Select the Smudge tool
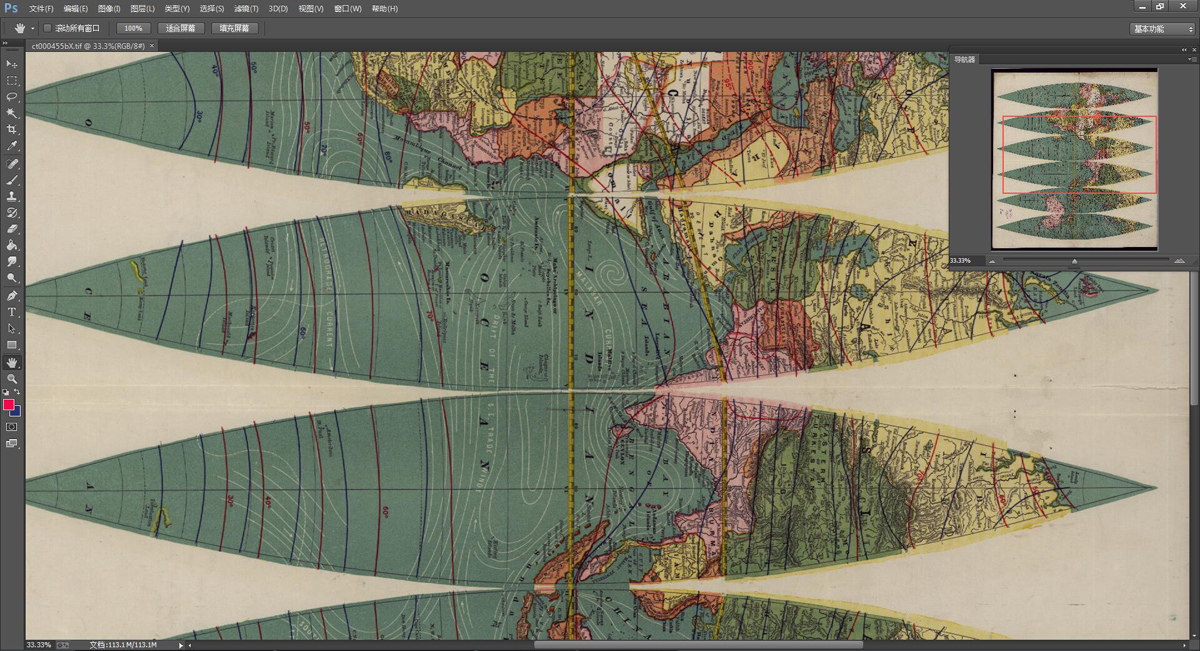This screenshot has height=651, width=1200. 12,262
